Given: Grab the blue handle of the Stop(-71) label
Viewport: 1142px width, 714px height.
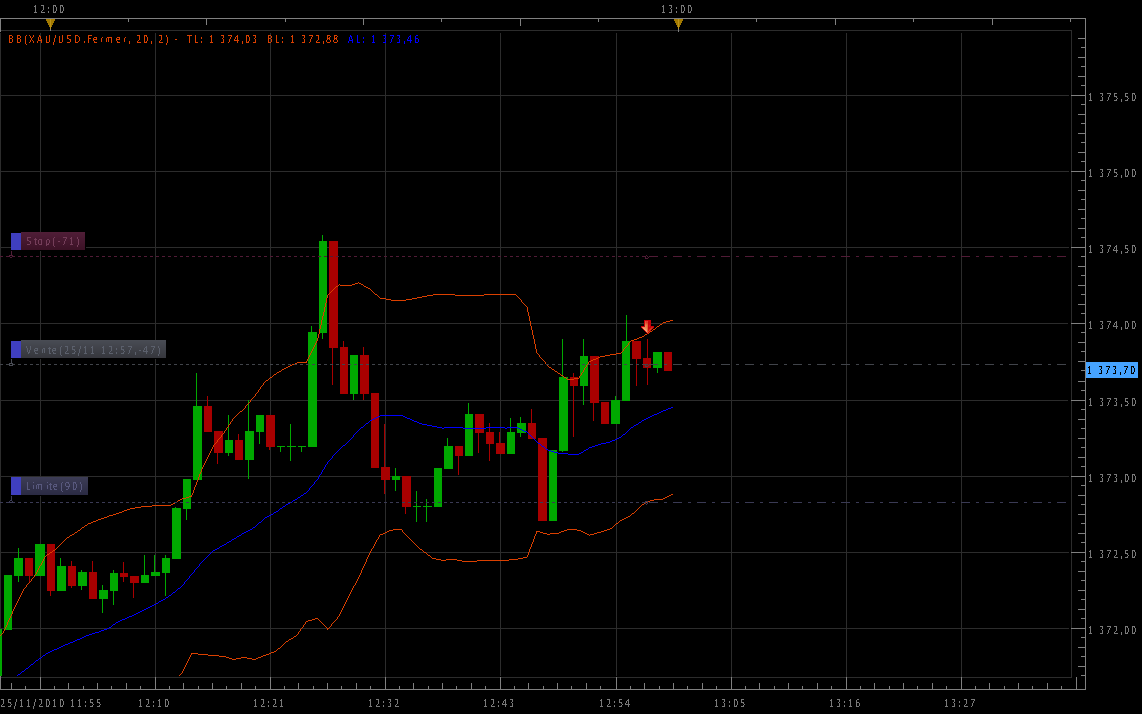Looking at the screenshot, I should pyautogui.click(x=16, y=241).
